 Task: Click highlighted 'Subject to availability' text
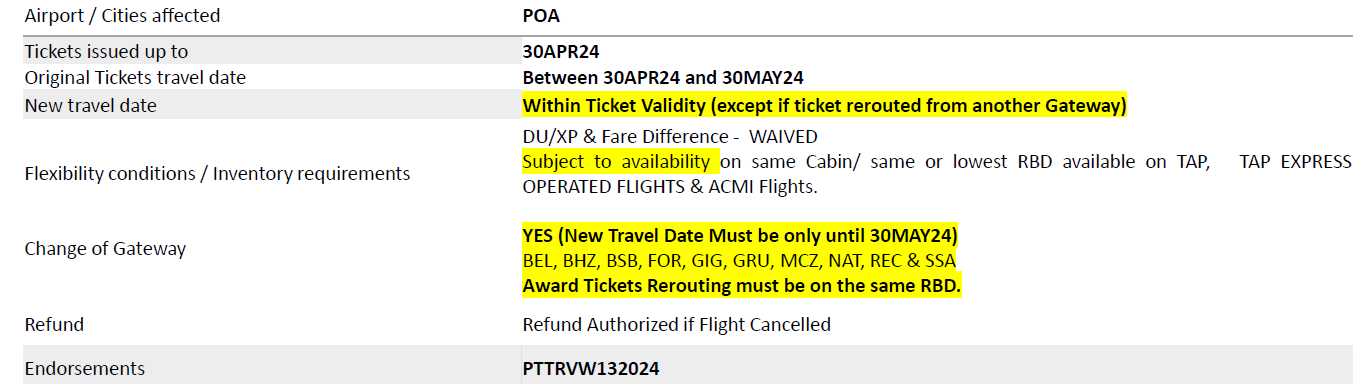point(616,161)
